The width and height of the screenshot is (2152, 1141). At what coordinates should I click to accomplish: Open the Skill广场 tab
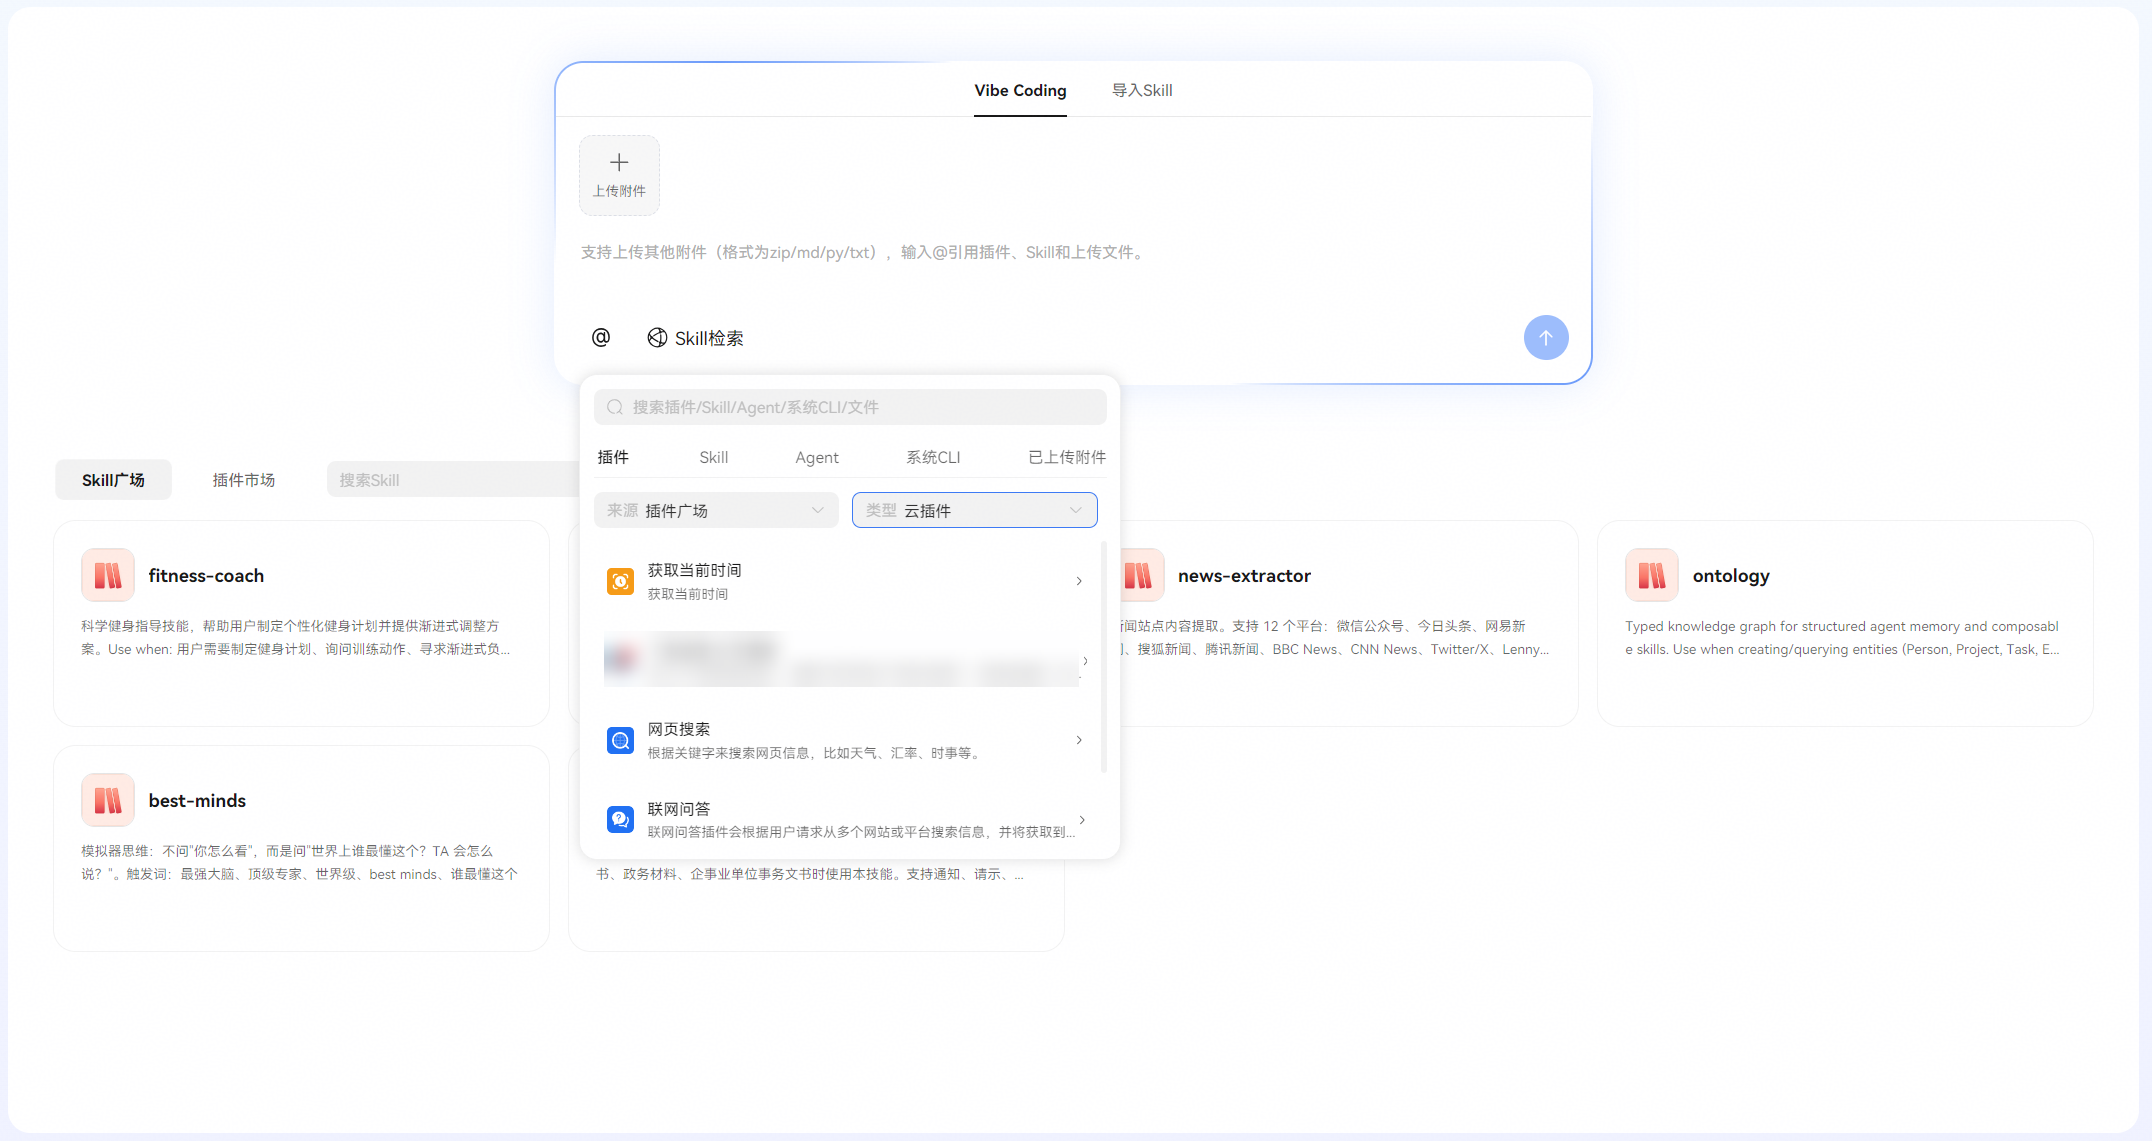point(113,480)
